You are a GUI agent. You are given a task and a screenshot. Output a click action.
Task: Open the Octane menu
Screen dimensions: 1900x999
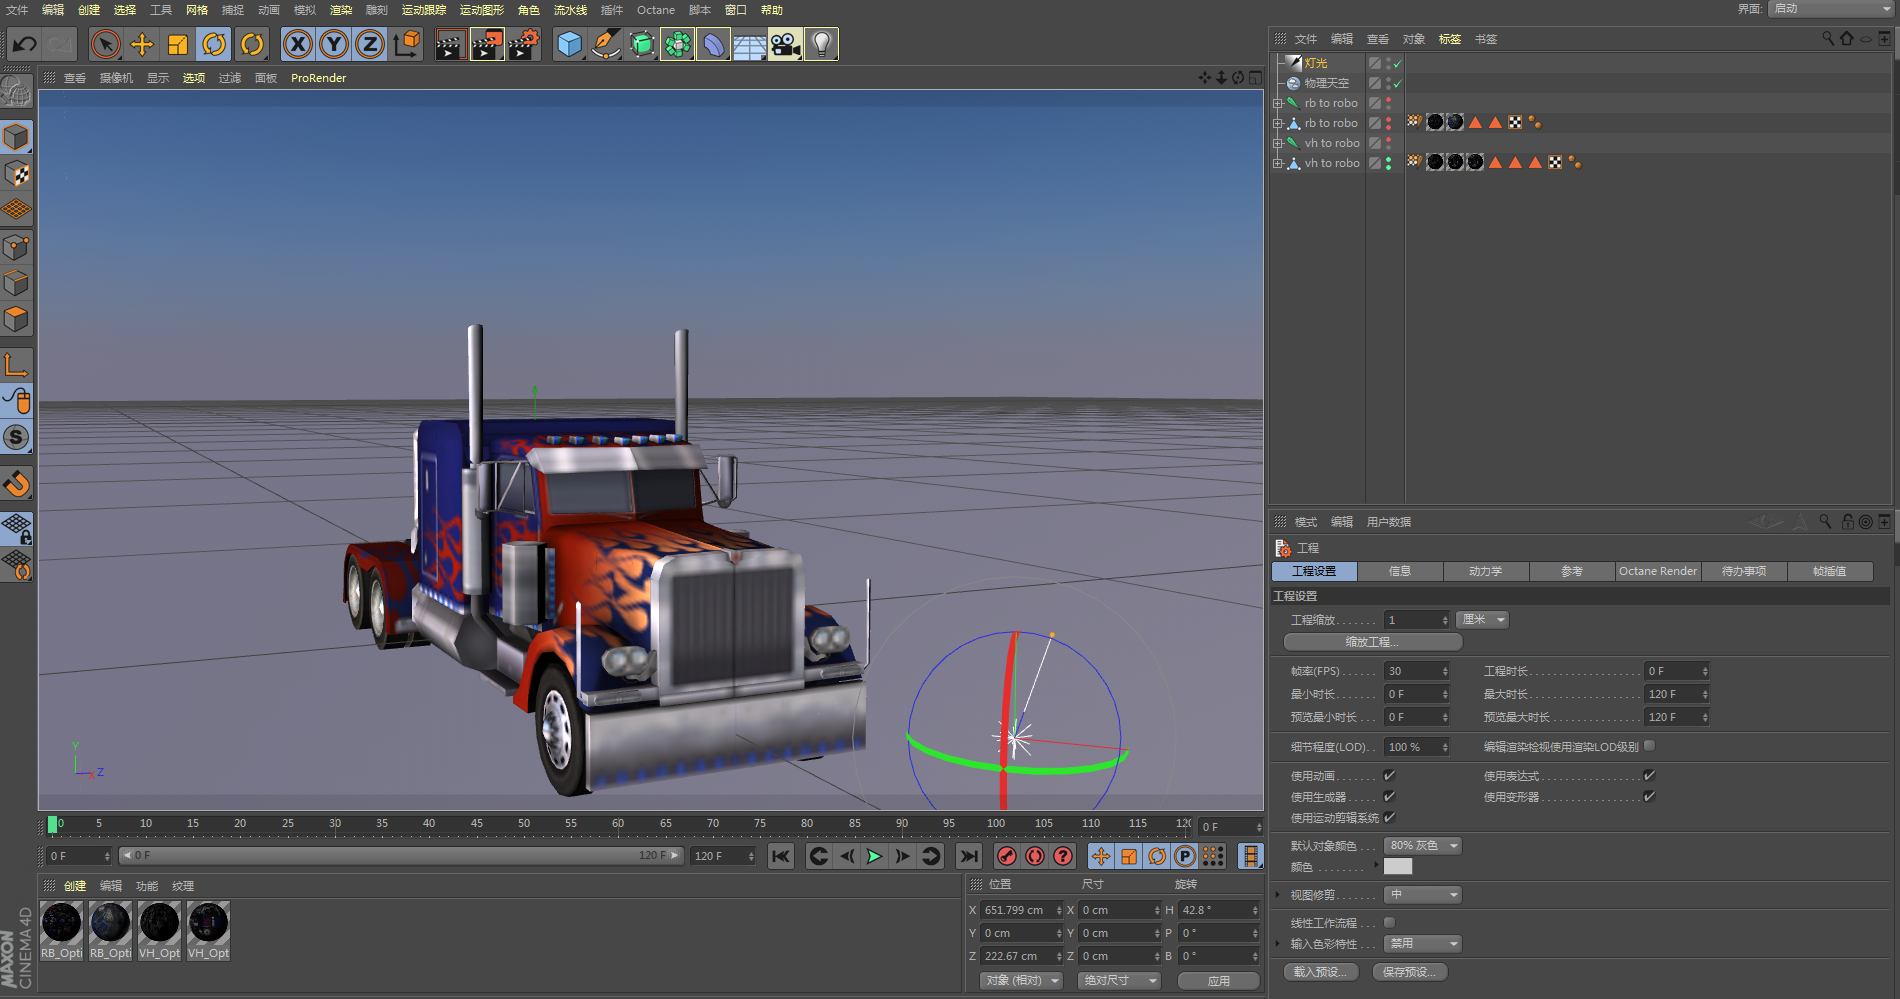click(656, 10)
